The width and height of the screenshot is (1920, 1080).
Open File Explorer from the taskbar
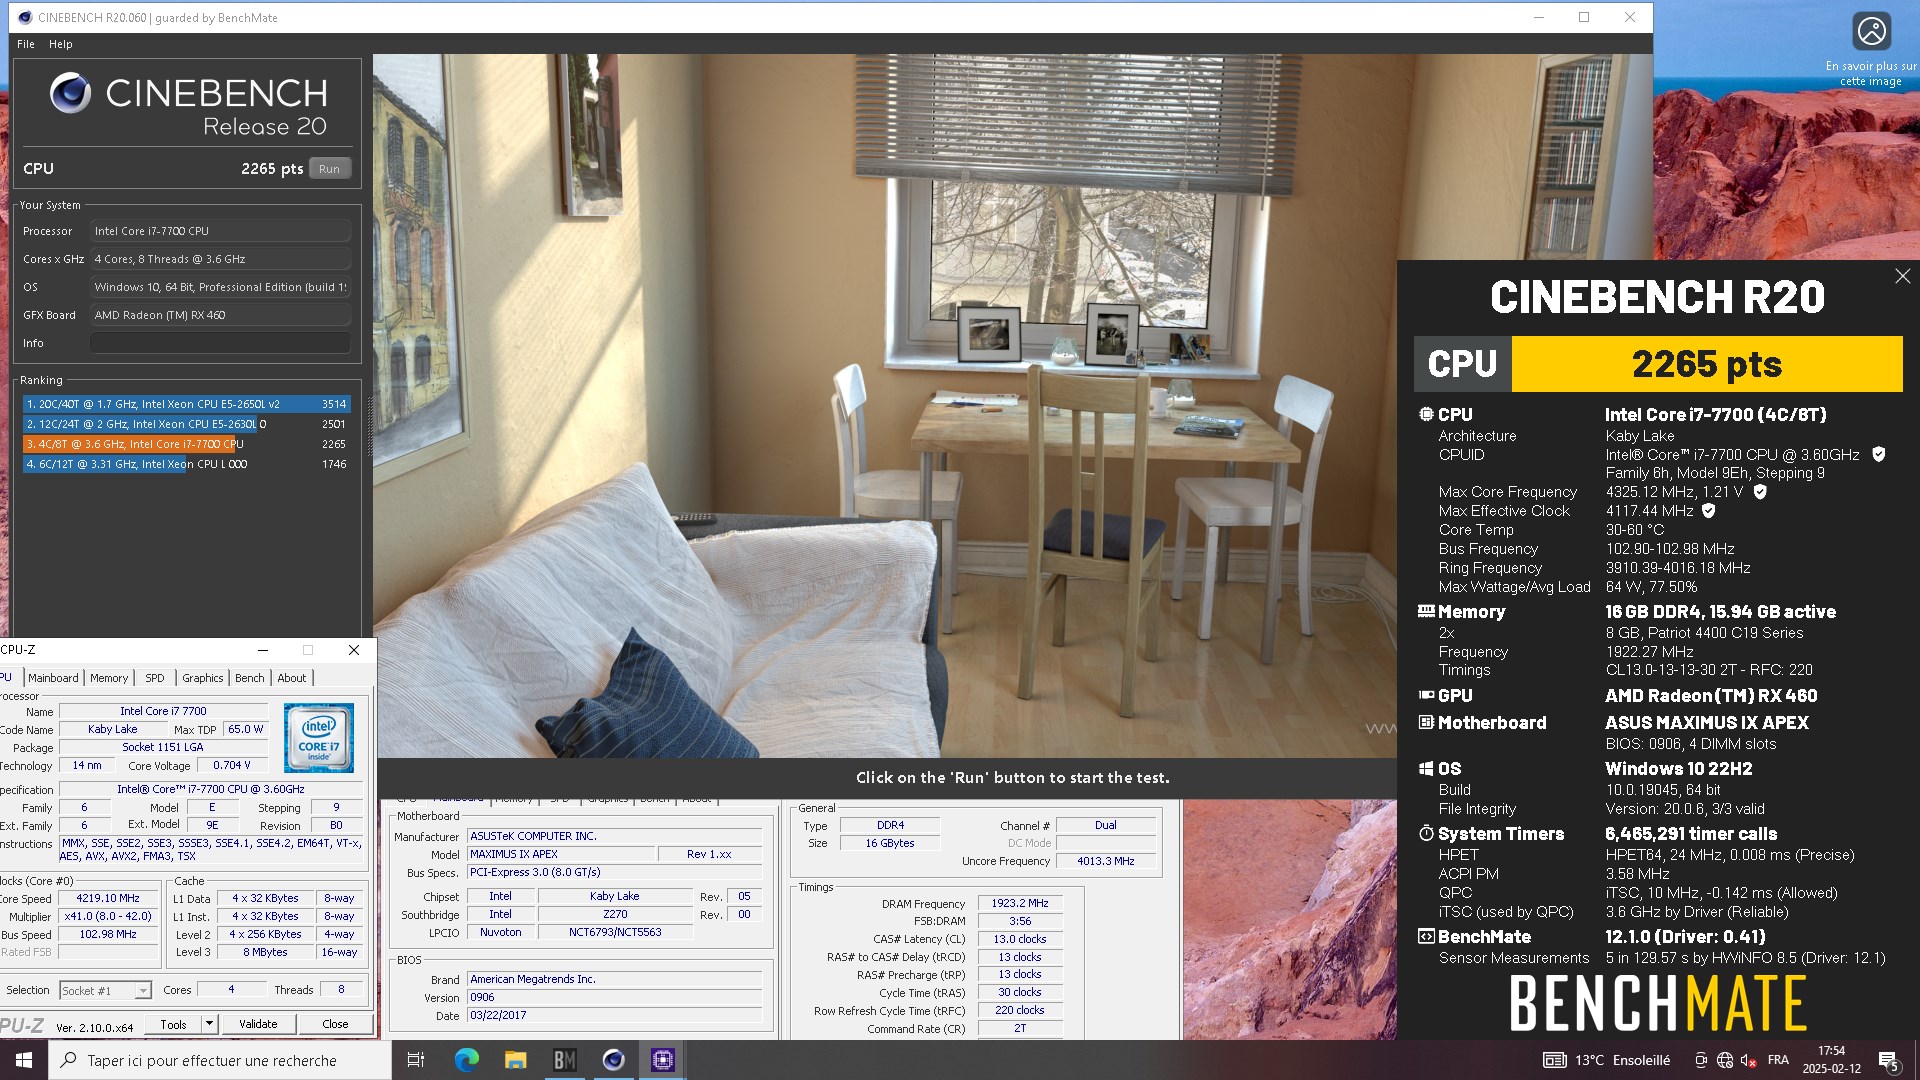pos(515,1060)
